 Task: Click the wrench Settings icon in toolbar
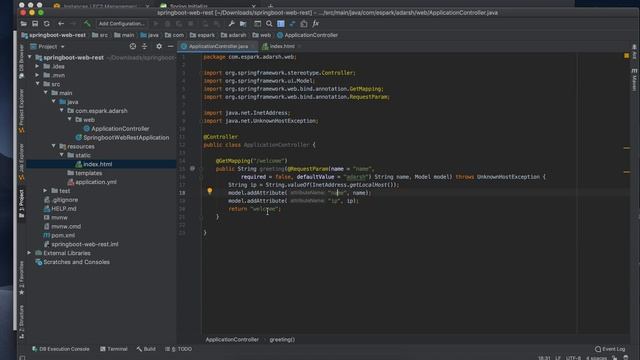[231, 24]
